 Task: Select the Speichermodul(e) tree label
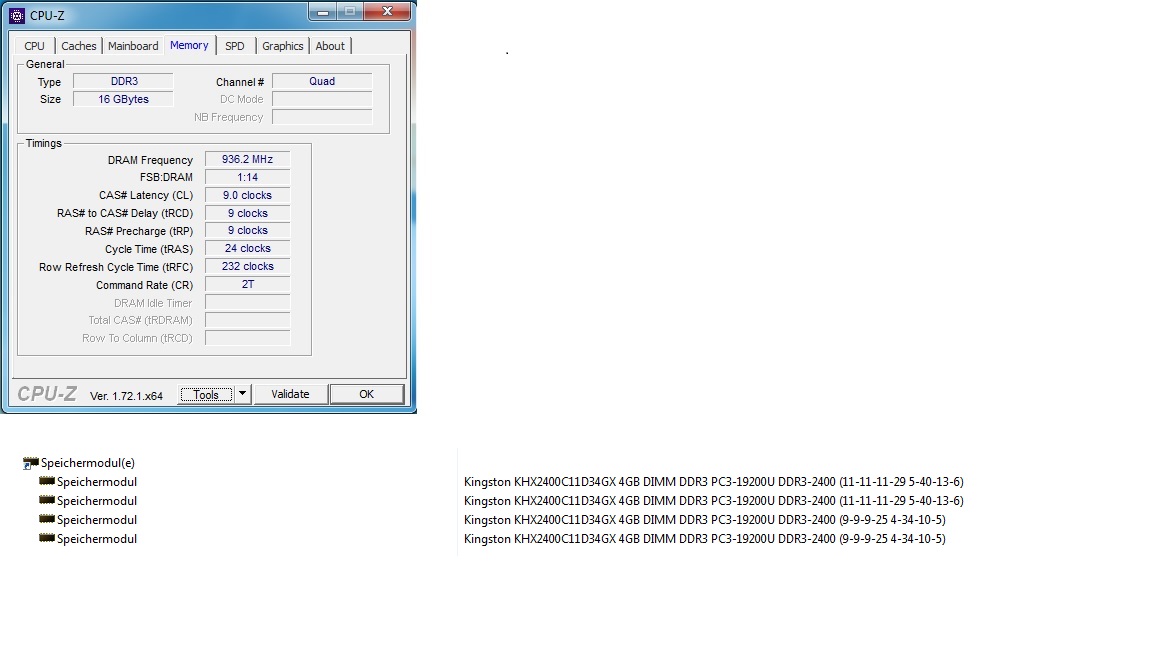(x=87, y=463)
